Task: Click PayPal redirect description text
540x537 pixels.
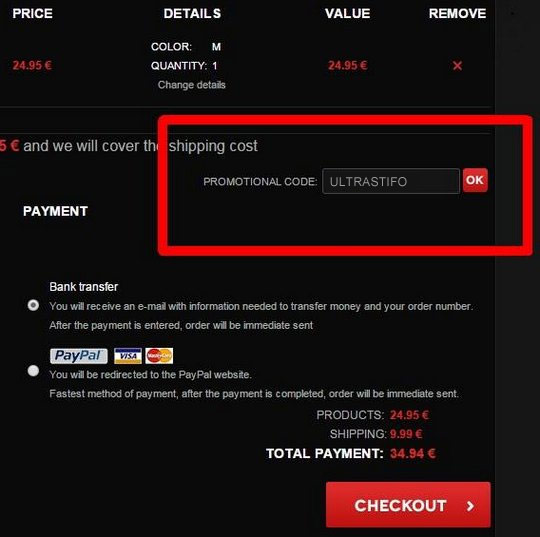Action: 150,374
